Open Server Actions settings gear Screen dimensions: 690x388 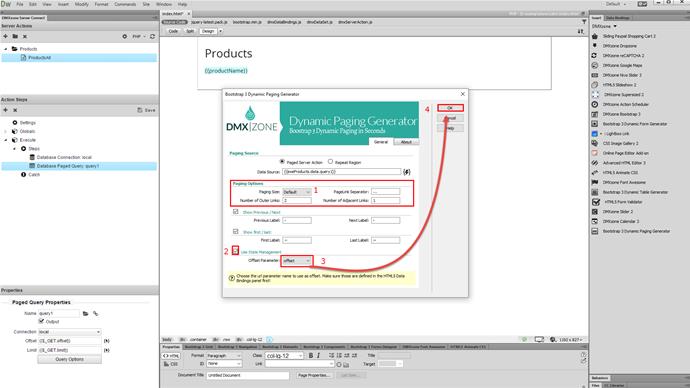click(x=125, y=37)
